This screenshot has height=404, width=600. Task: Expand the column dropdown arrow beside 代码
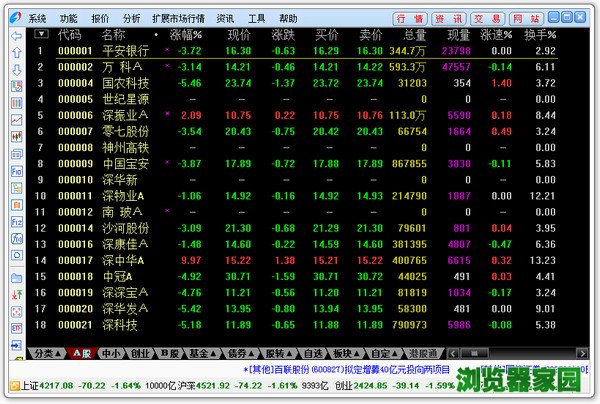(40, 34)
